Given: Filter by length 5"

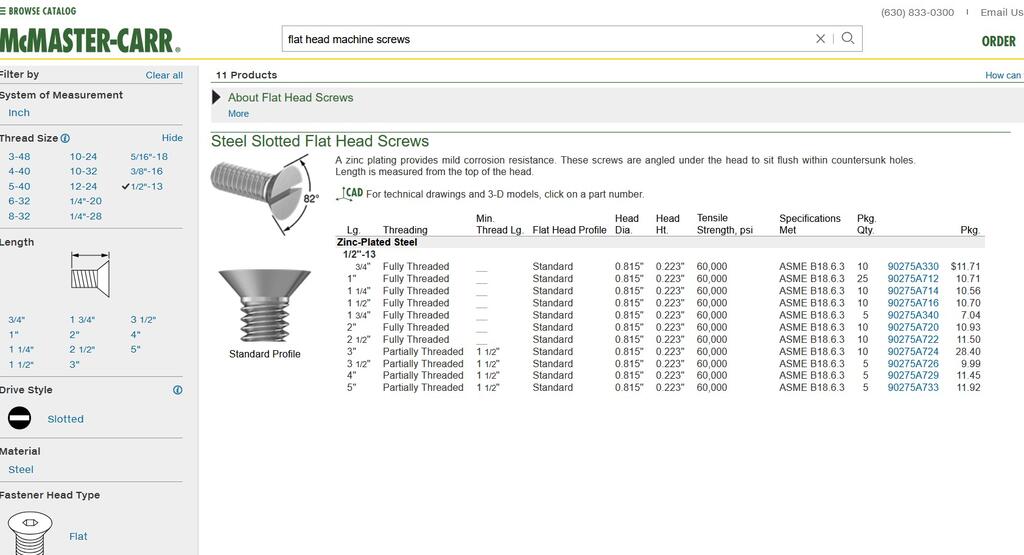Looking at the screenshot, I should (x=135, y=349).
